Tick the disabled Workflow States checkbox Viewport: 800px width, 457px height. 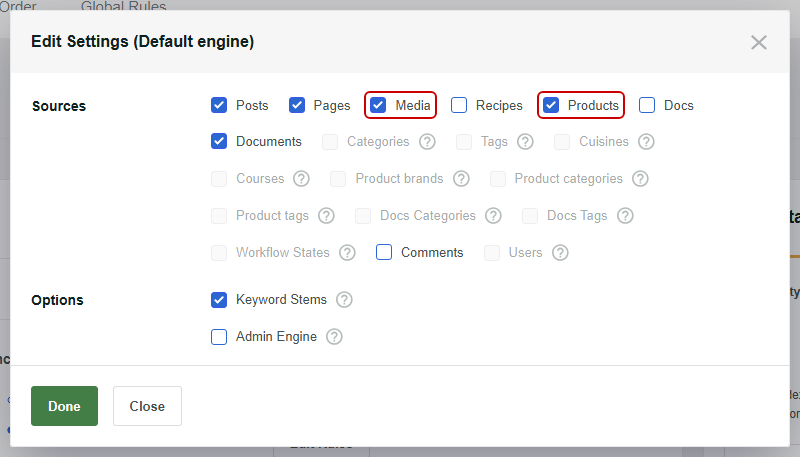(219, 252)
